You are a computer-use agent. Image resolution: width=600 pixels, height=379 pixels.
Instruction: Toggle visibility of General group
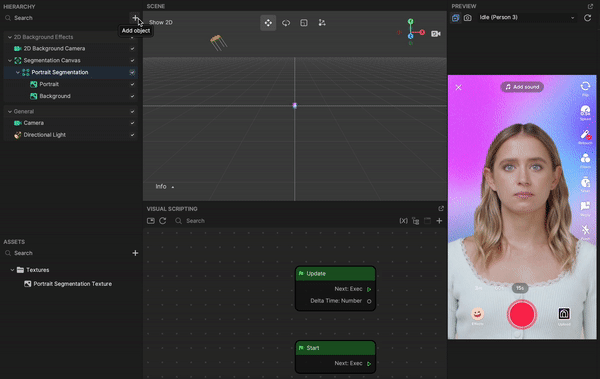tap(132, 111)
